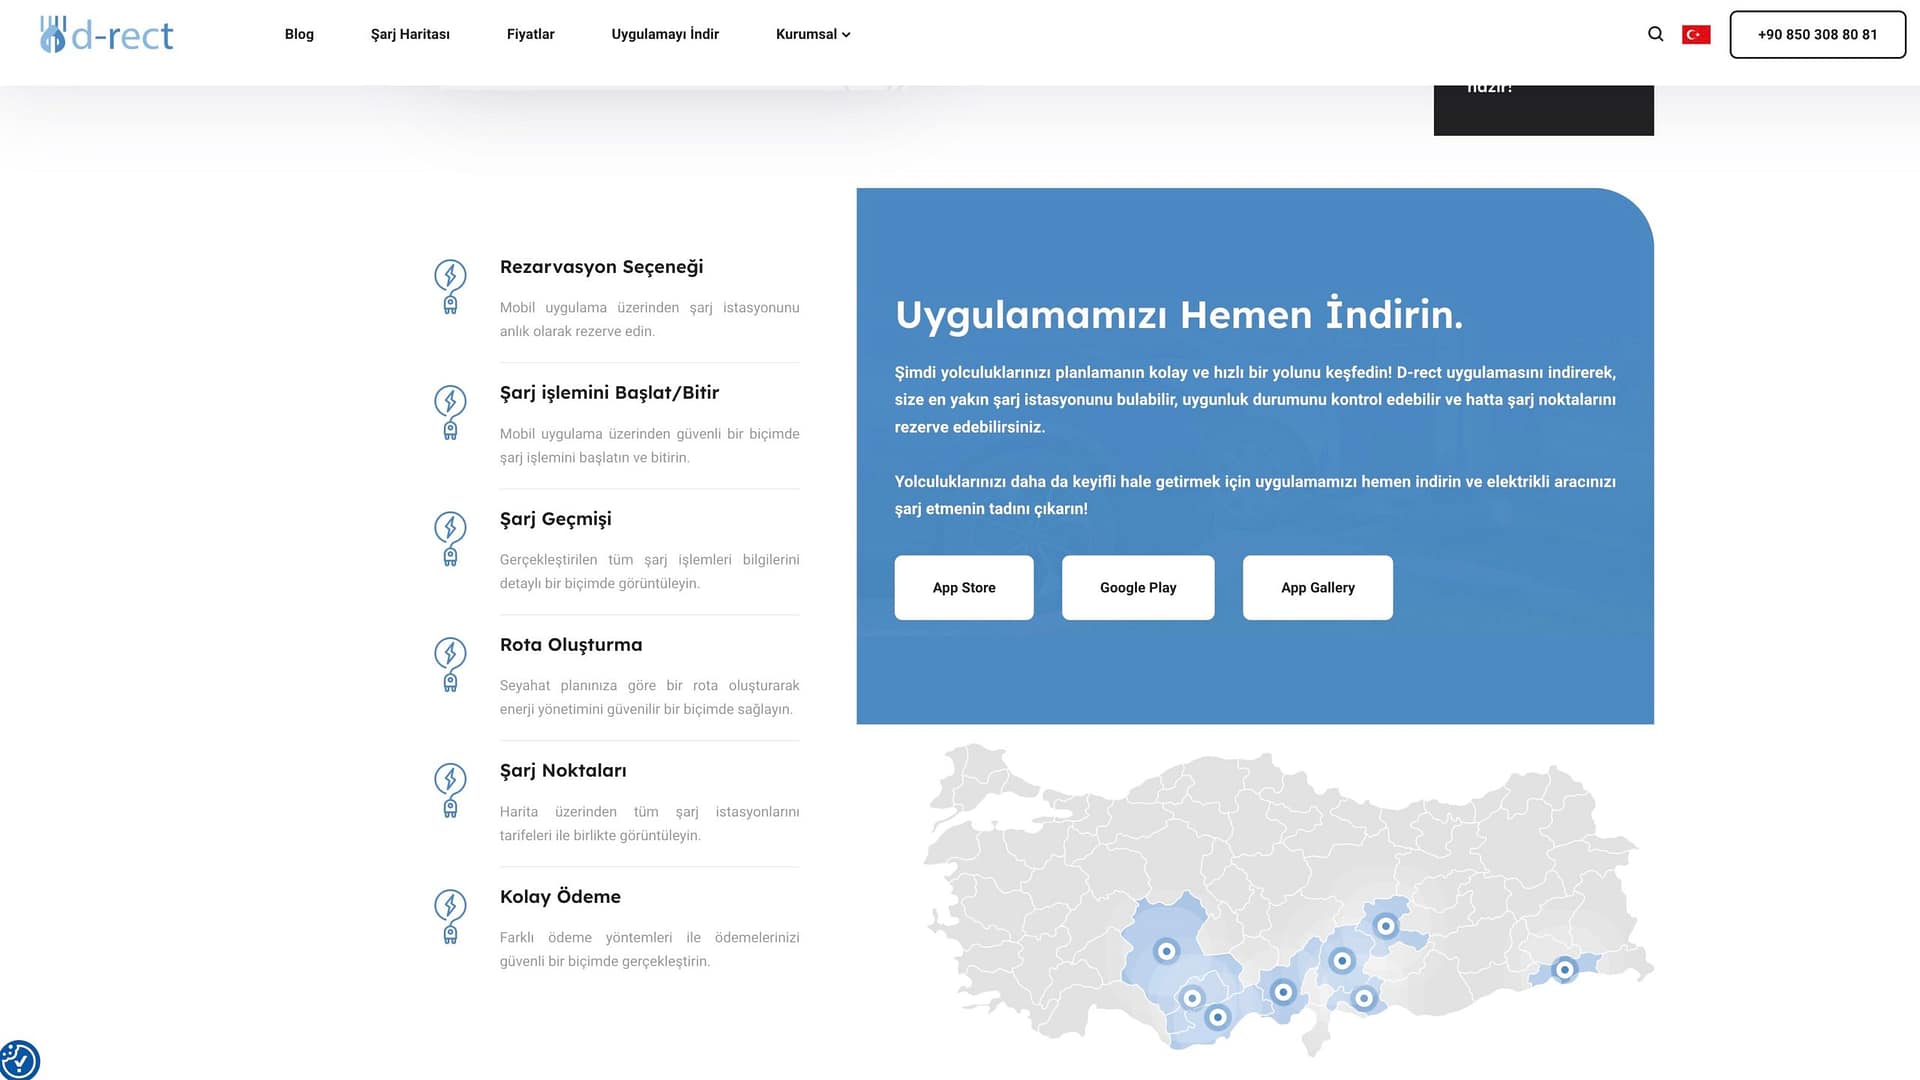Go to Şarj Haritası page

click(x=410, y=34)
